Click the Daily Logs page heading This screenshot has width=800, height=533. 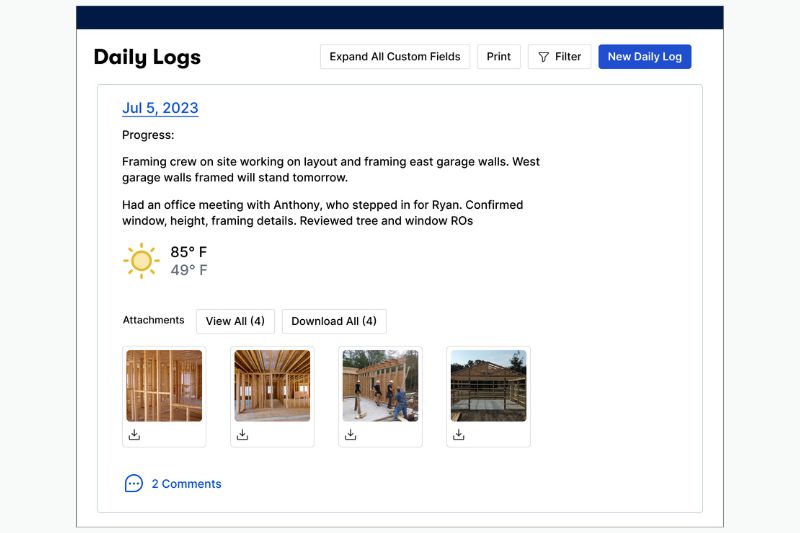click(x=147, y=57)
